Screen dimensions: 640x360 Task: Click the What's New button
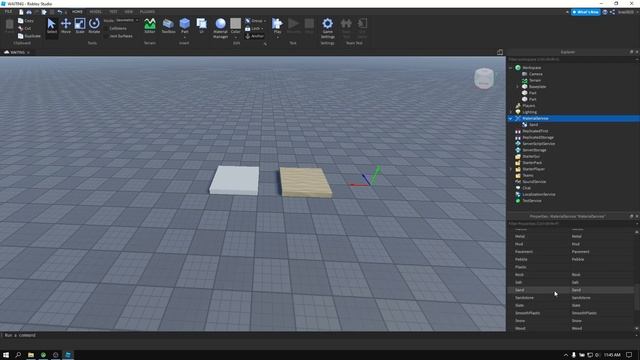pos(585,12)
